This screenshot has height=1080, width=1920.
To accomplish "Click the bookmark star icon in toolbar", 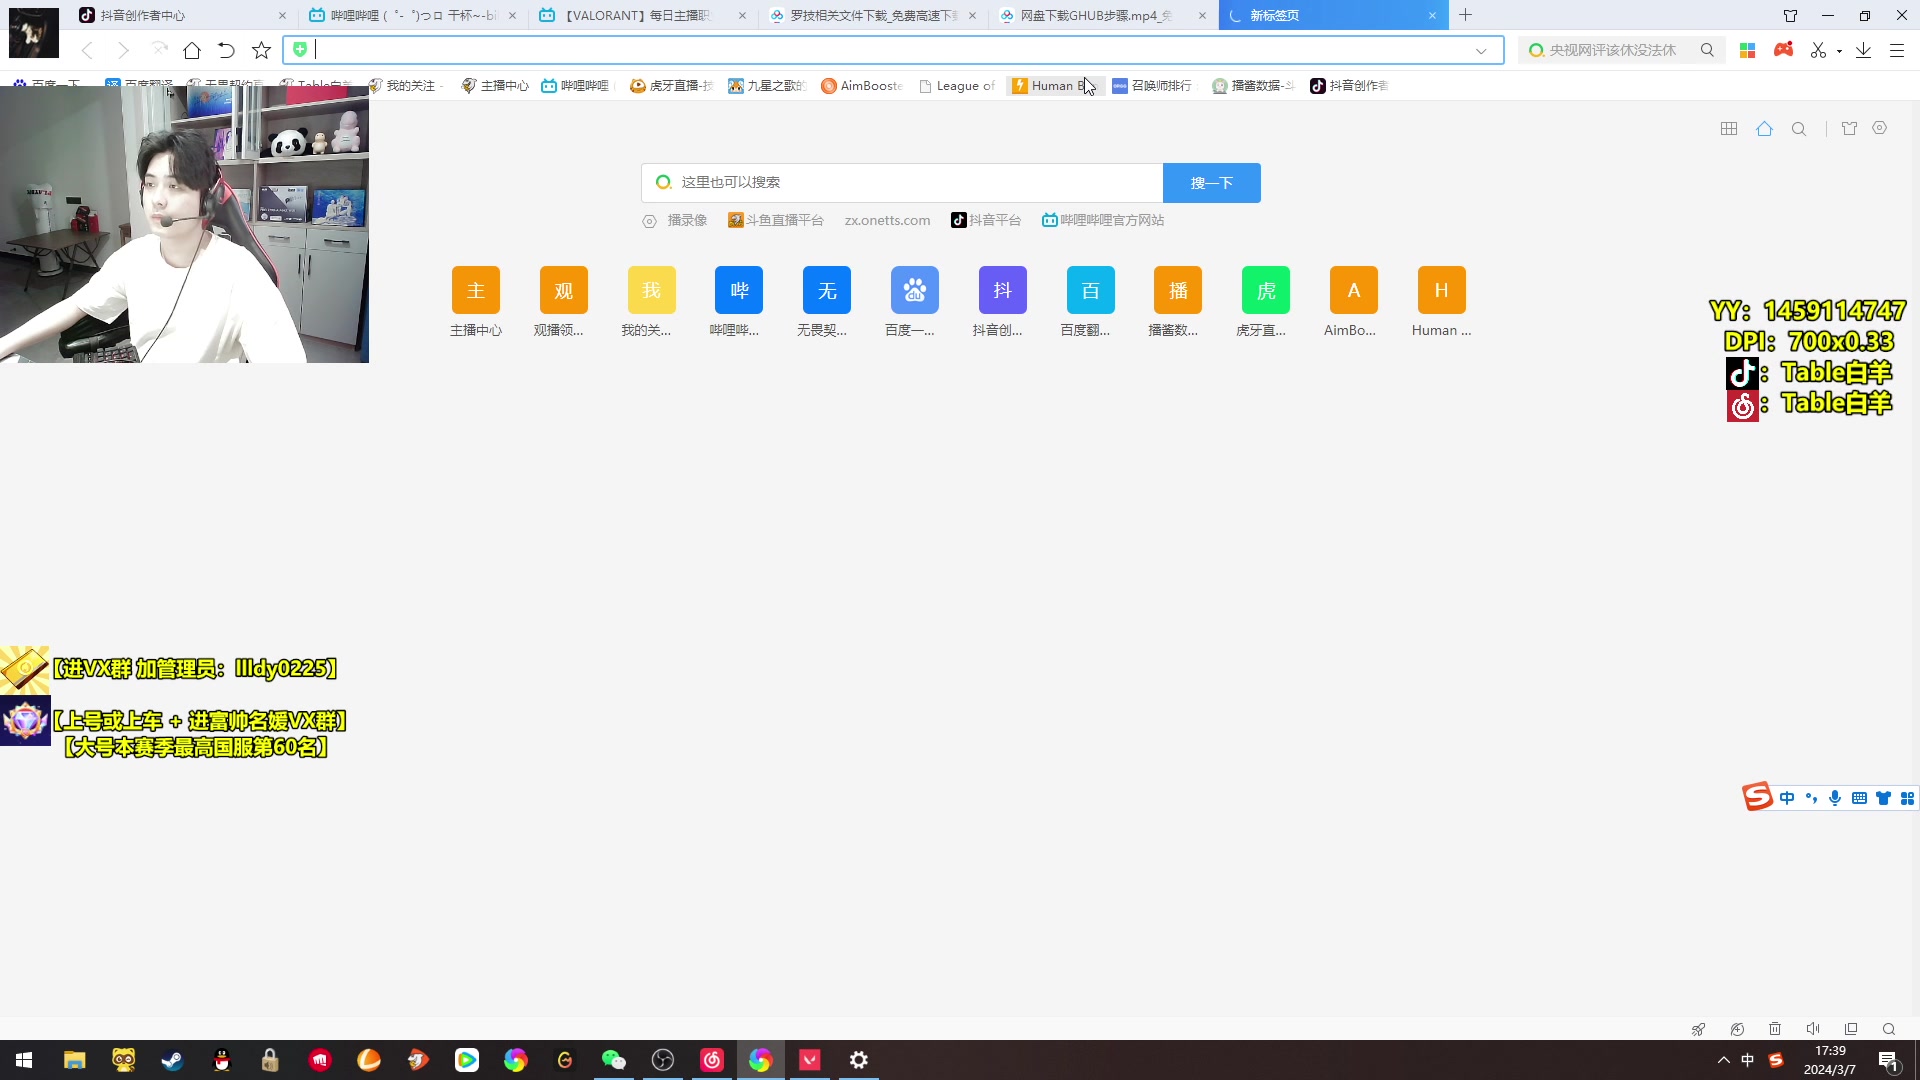I will pos(261,50).
